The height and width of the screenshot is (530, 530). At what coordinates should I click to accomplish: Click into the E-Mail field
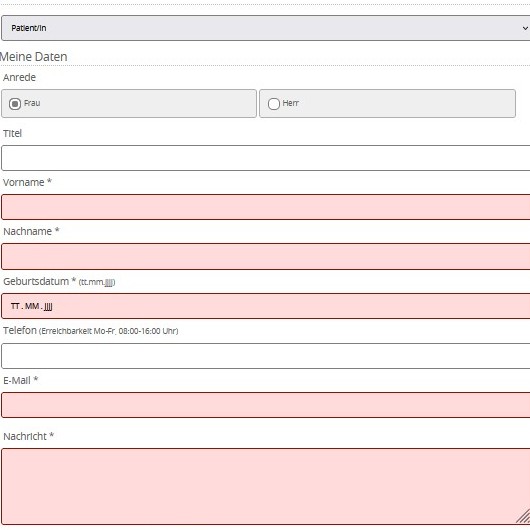click(266, 405)
